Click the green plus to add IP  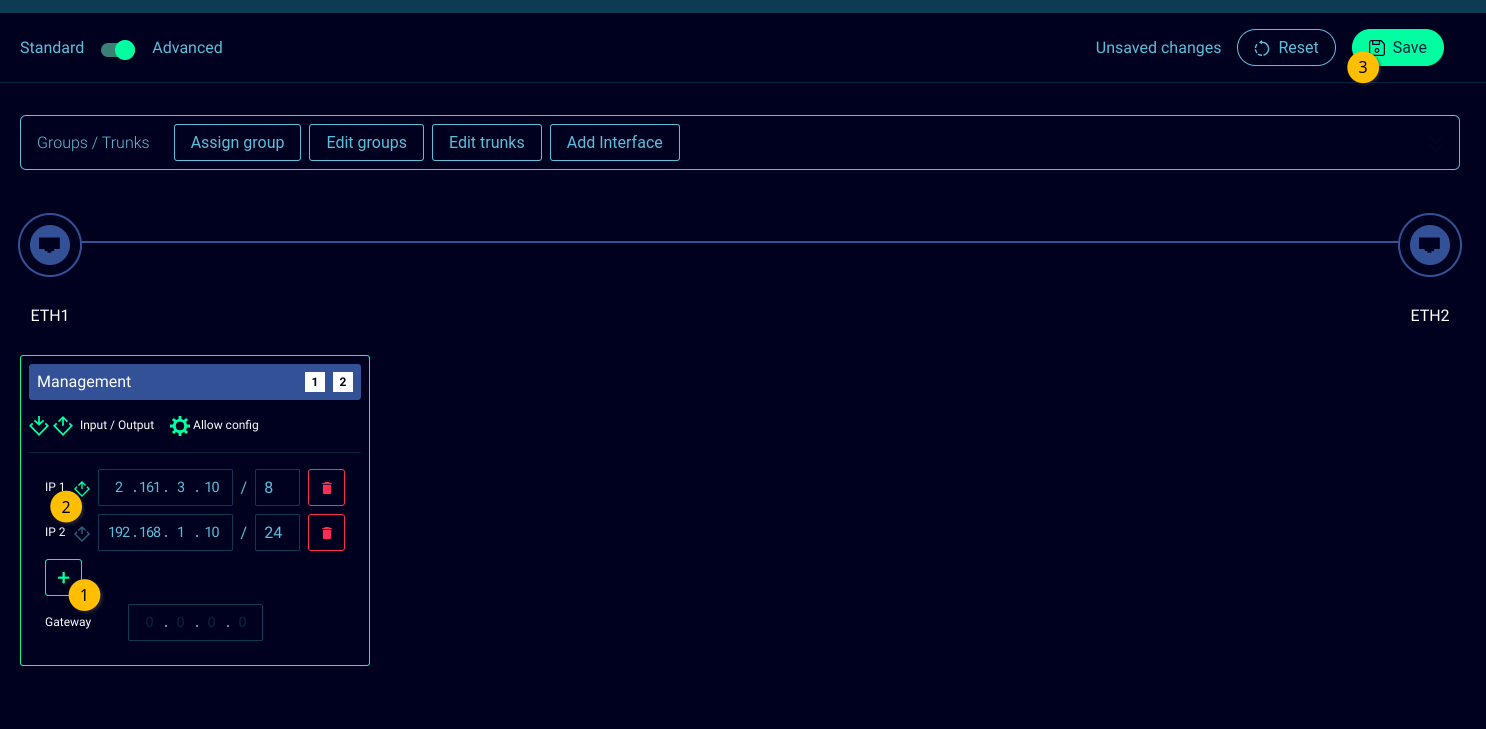(63, 577)
